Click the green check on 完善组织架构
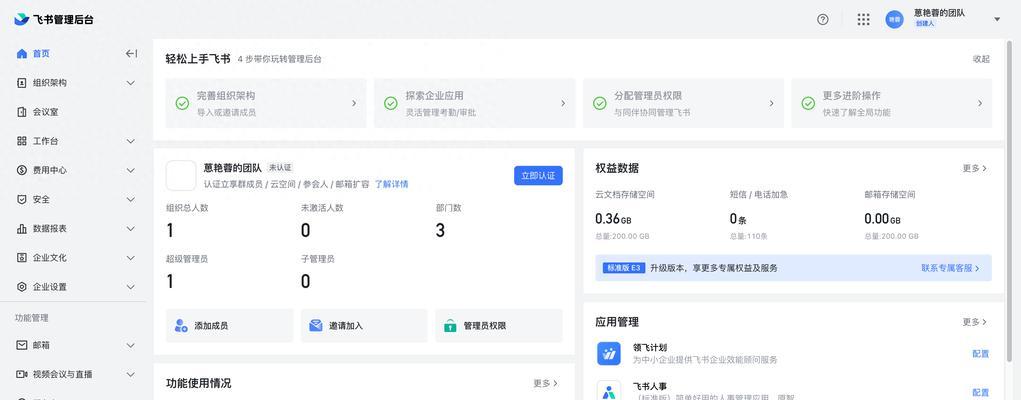Screen dimensions: 1021x400 182,103
